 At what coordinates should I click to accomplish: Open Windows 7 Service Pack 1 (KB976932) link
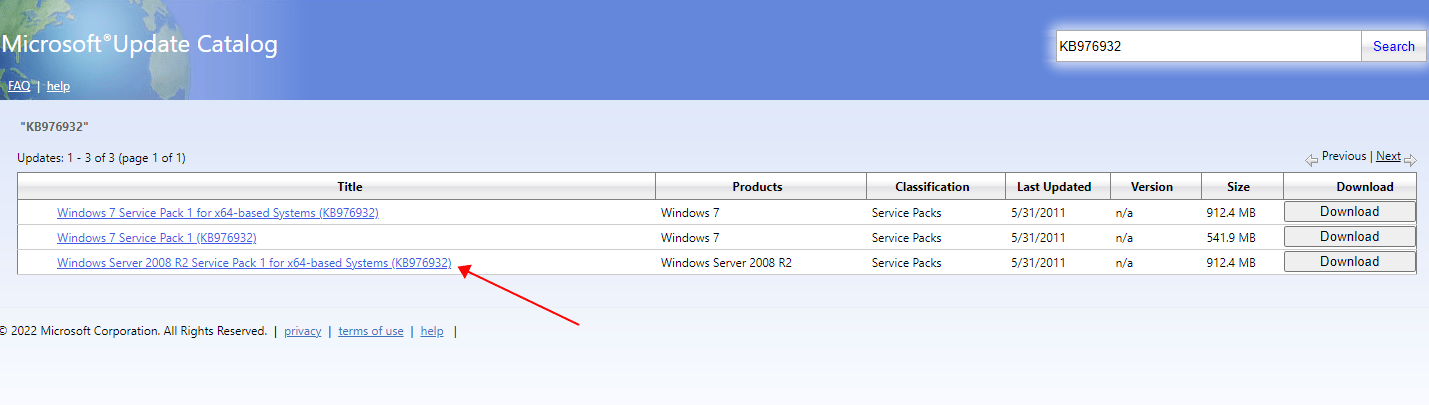tap(157, 237)
